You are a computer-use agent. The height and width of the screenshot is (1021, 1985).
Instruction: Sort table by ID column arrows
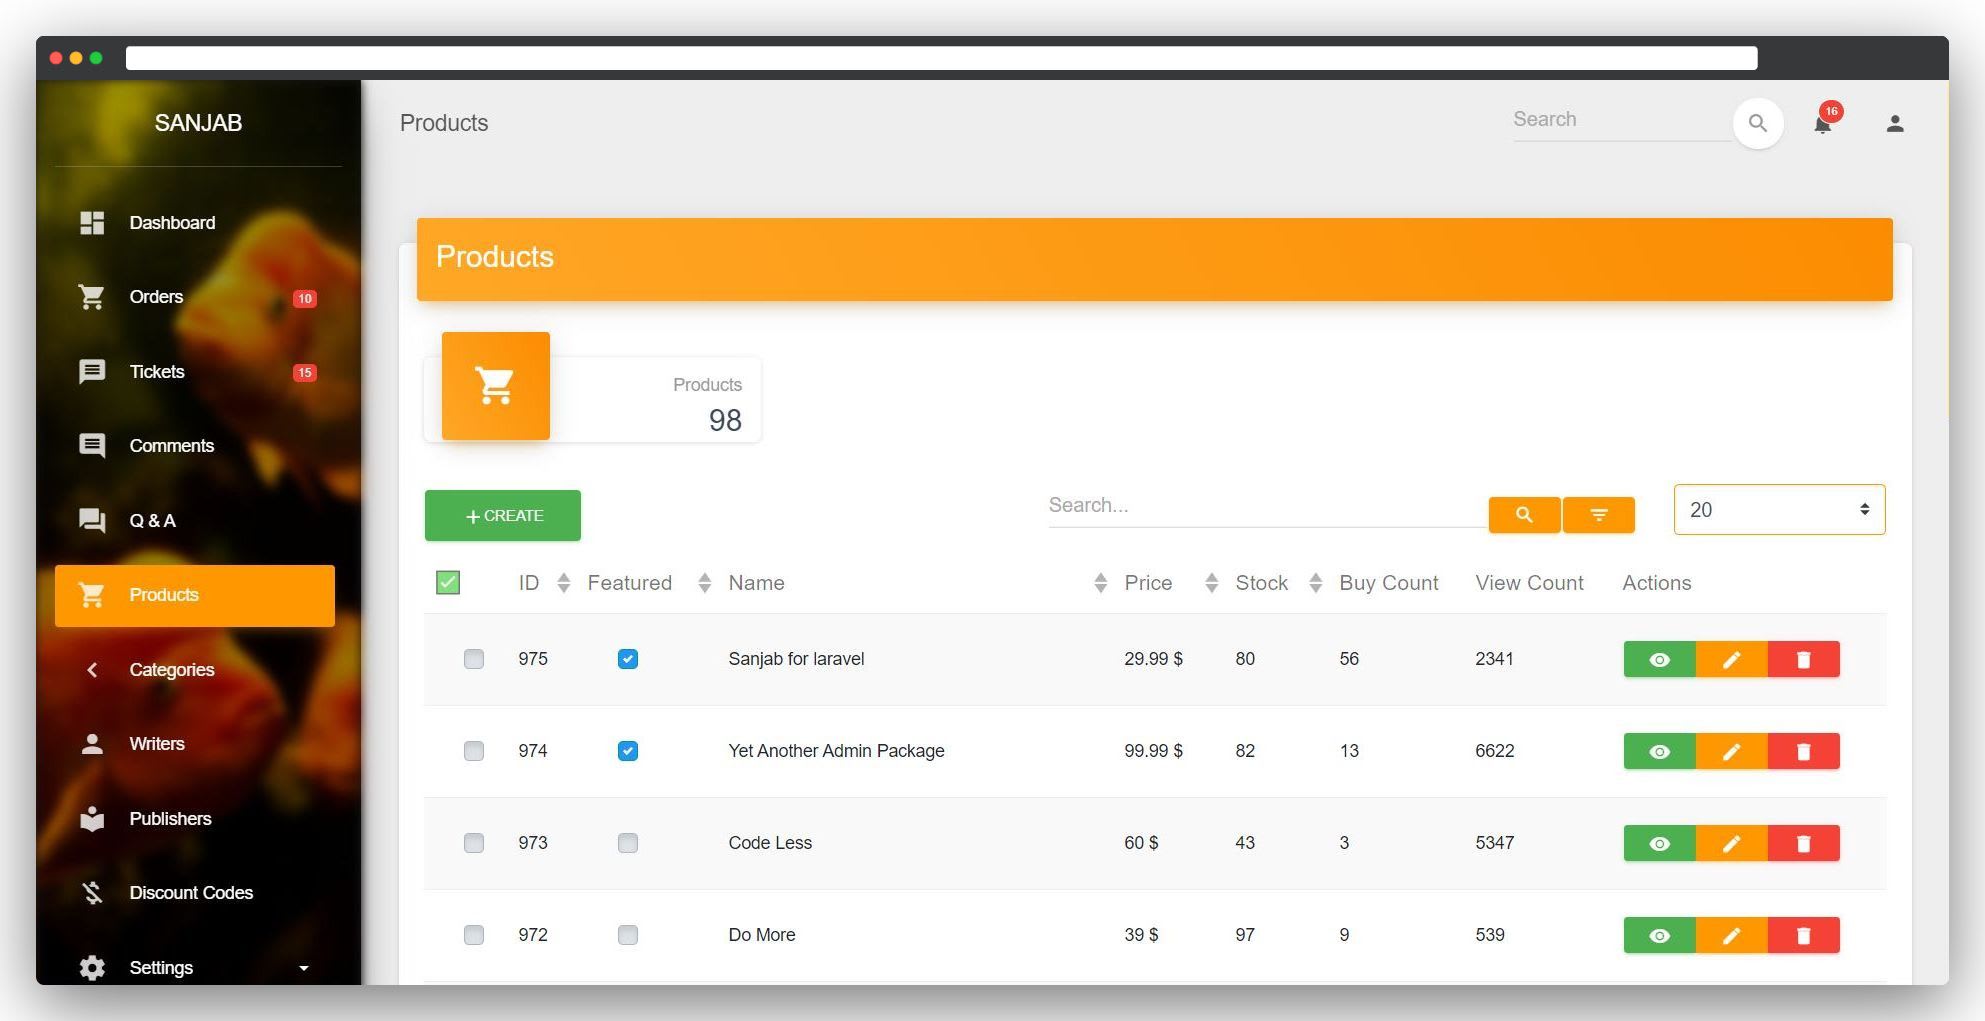(x=563, y=583)
